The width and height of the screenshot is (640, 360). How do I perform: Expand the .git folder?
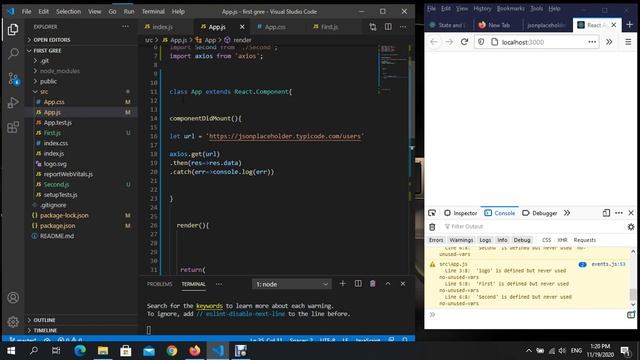[x=82, y=61]
